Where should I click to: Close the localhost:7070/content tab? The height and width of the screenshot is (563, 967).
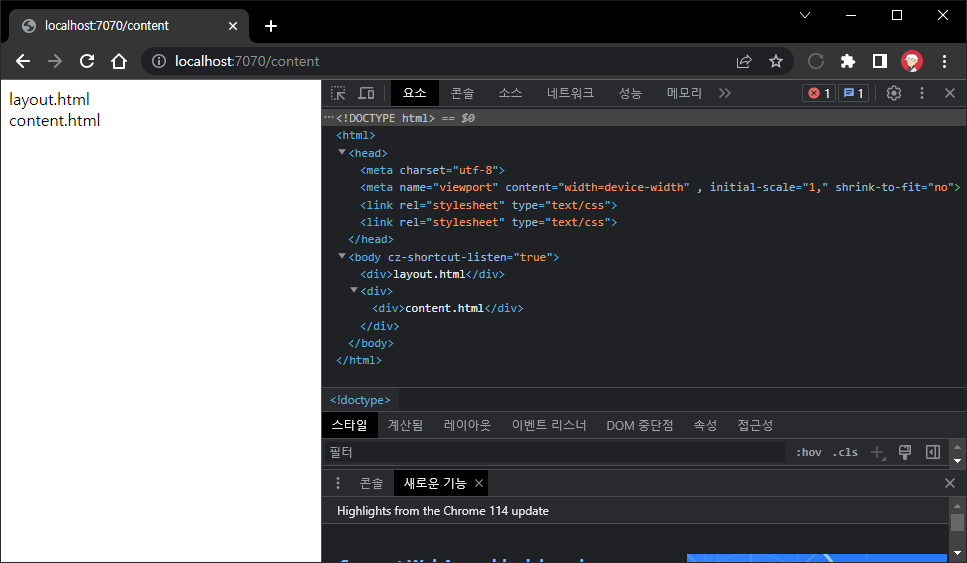(x=232, y=26)
